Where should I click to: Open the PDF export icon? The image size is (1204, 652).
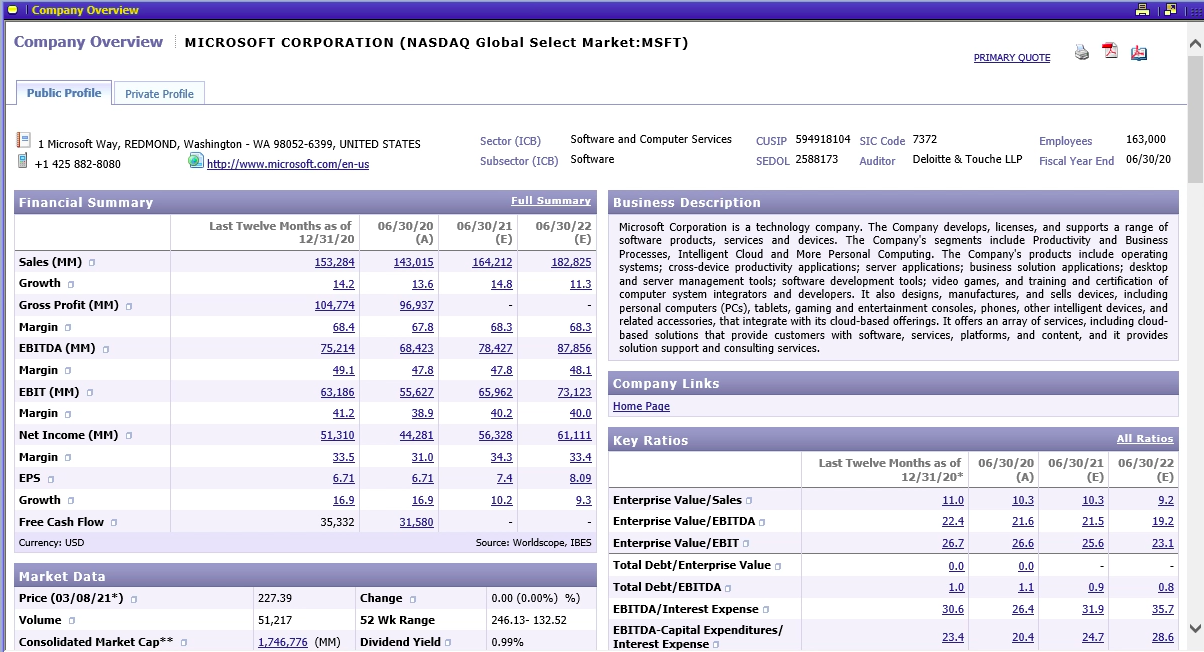tap(1110, 52)
